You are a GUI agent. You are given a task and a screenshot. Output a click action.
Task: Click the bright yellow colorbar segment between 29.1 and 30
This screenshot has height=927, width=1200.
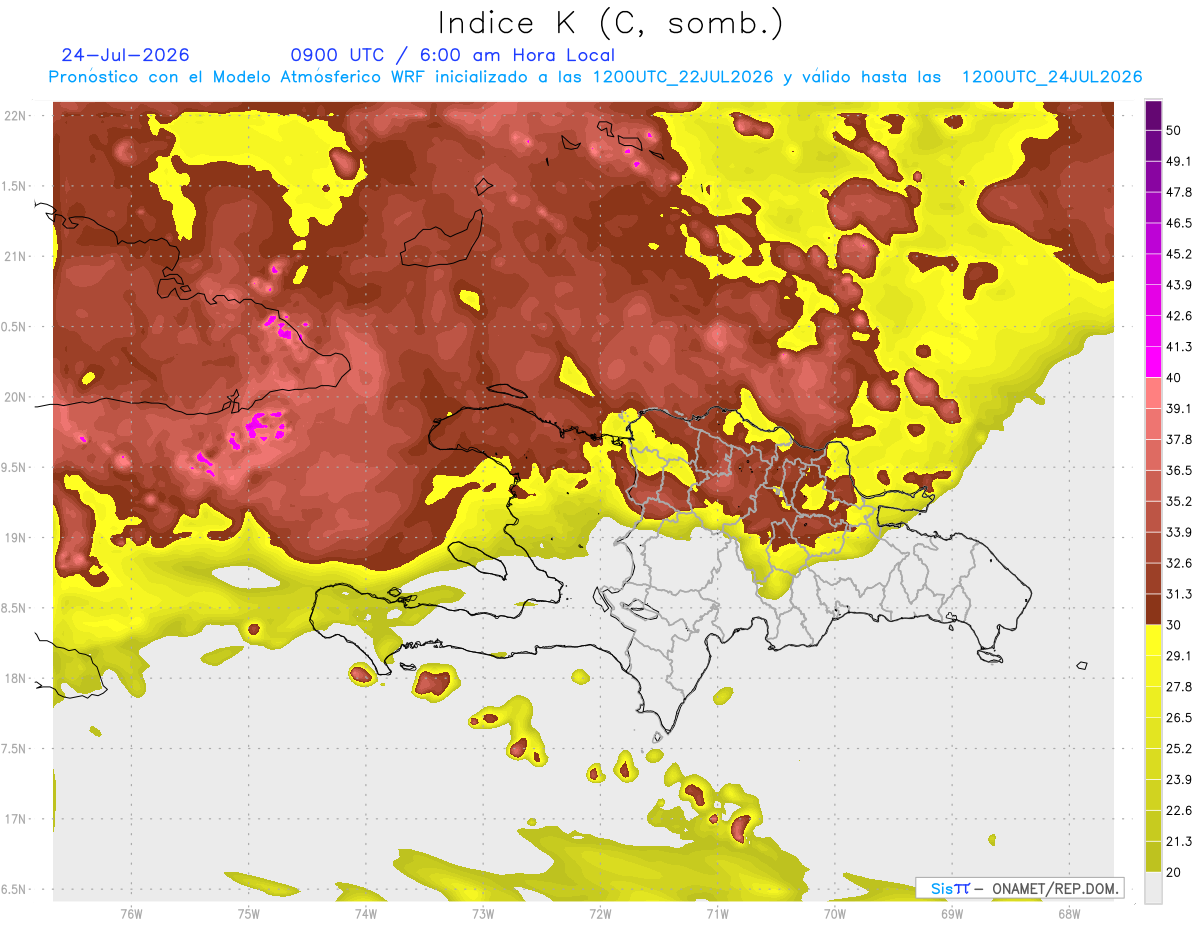pyautogui.click(x=1153, y=640)
